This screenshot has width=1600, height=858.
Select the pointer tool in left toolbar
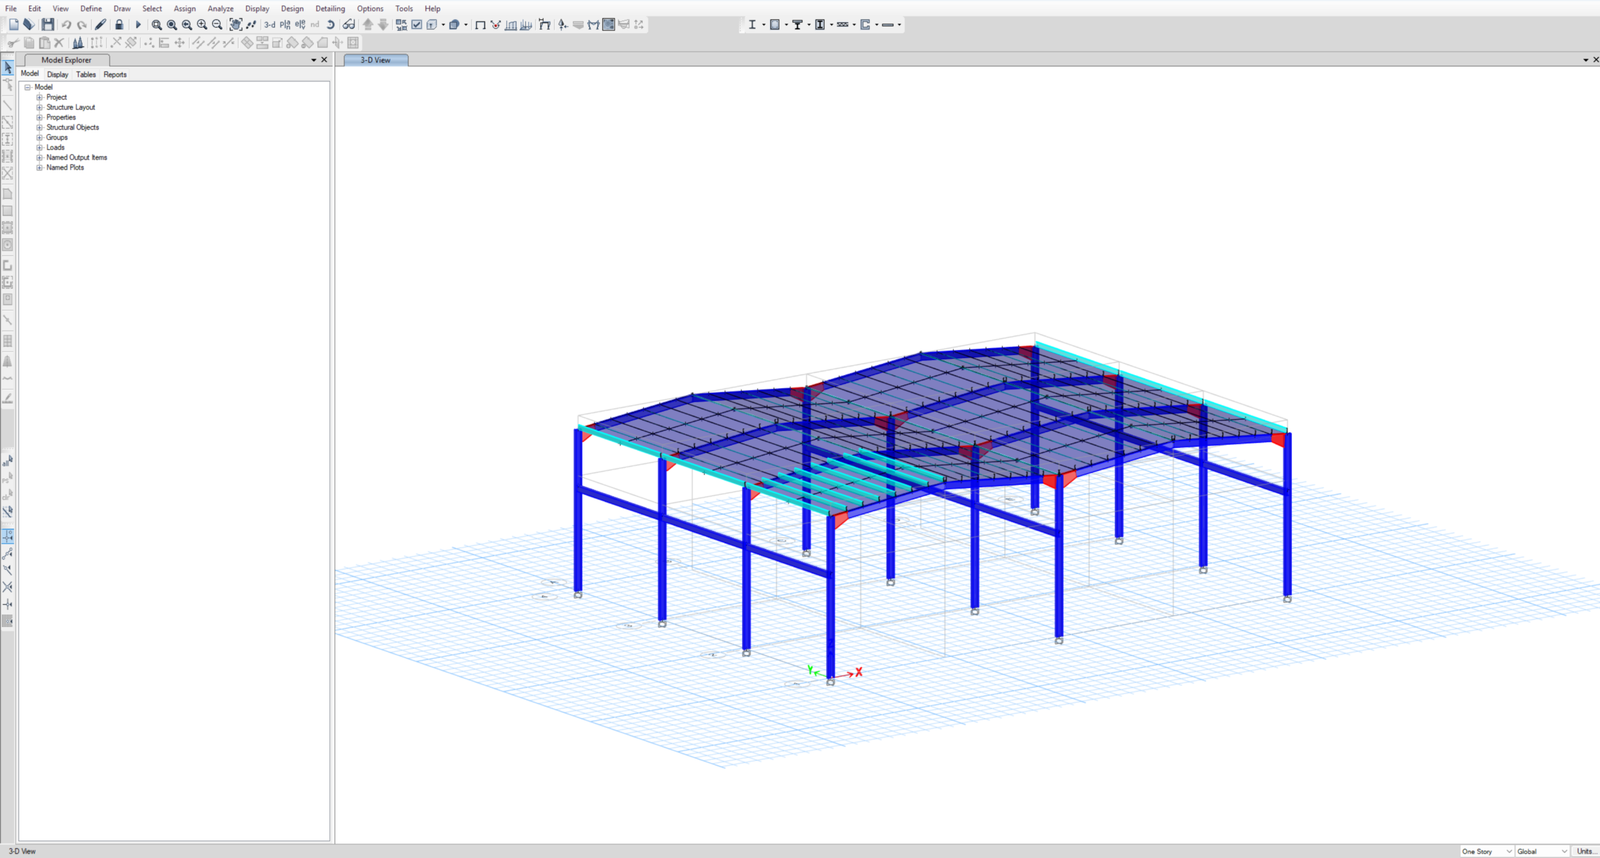click(8, 68)
